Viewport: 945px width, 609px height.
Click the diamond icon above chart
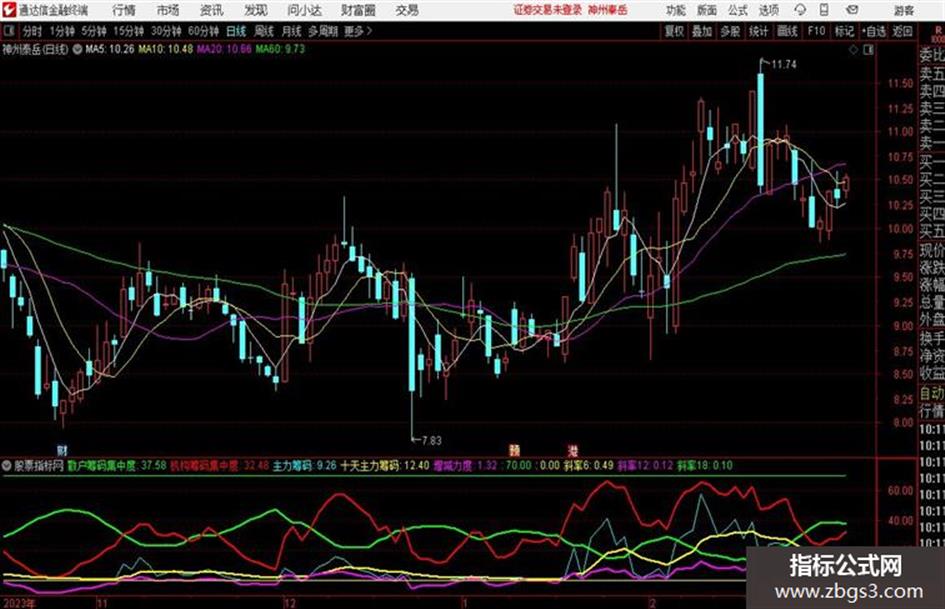click(853, 50)
